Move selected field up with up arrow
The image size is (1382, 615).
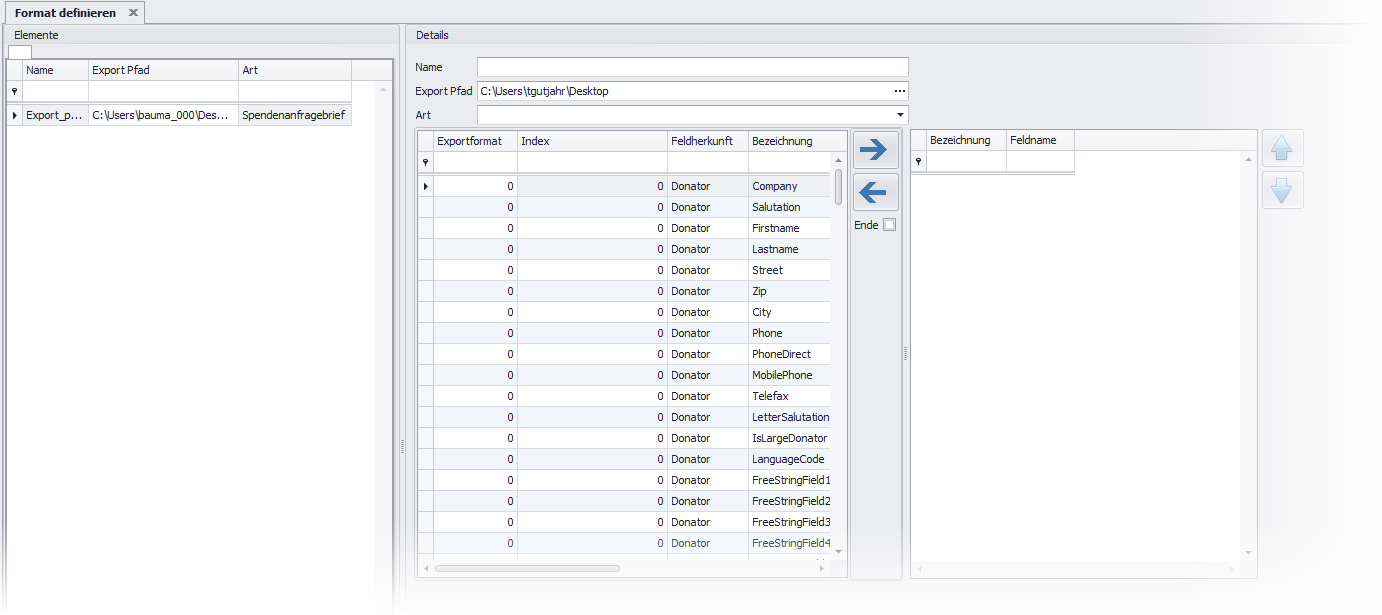[x=1282, y=149]
